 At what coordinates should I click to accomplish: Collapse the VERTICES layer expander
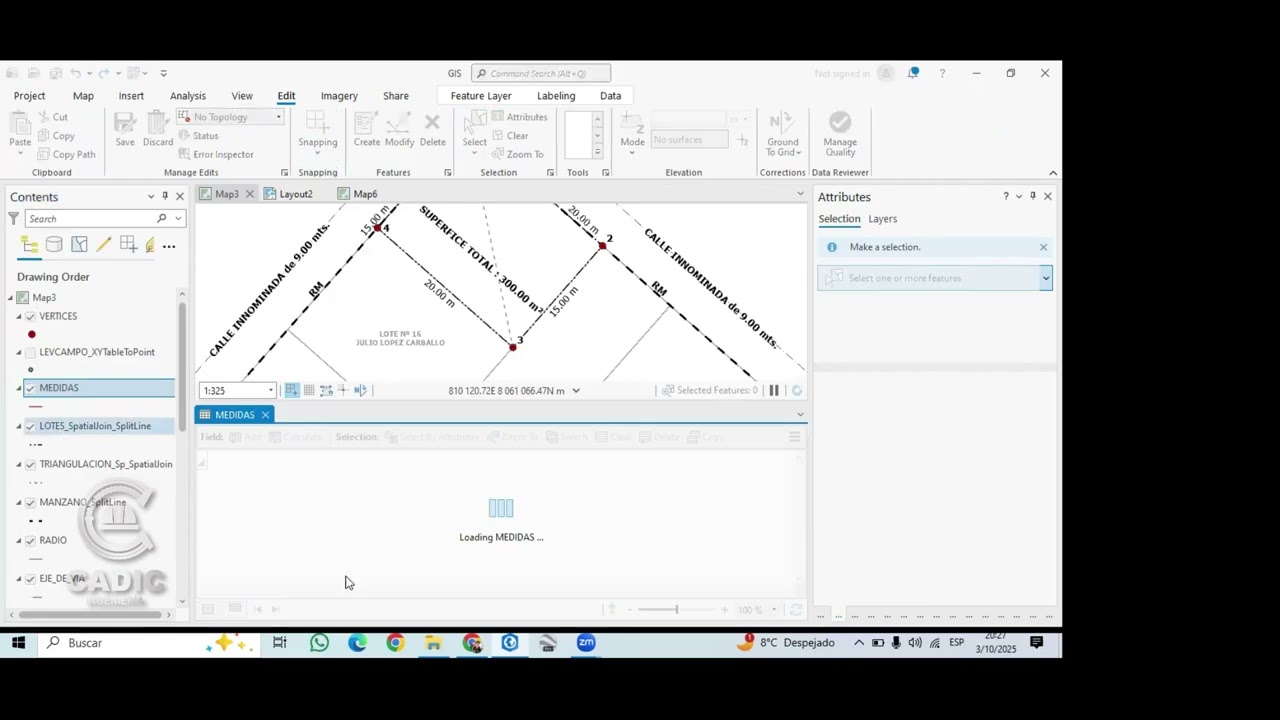point(18,316)
